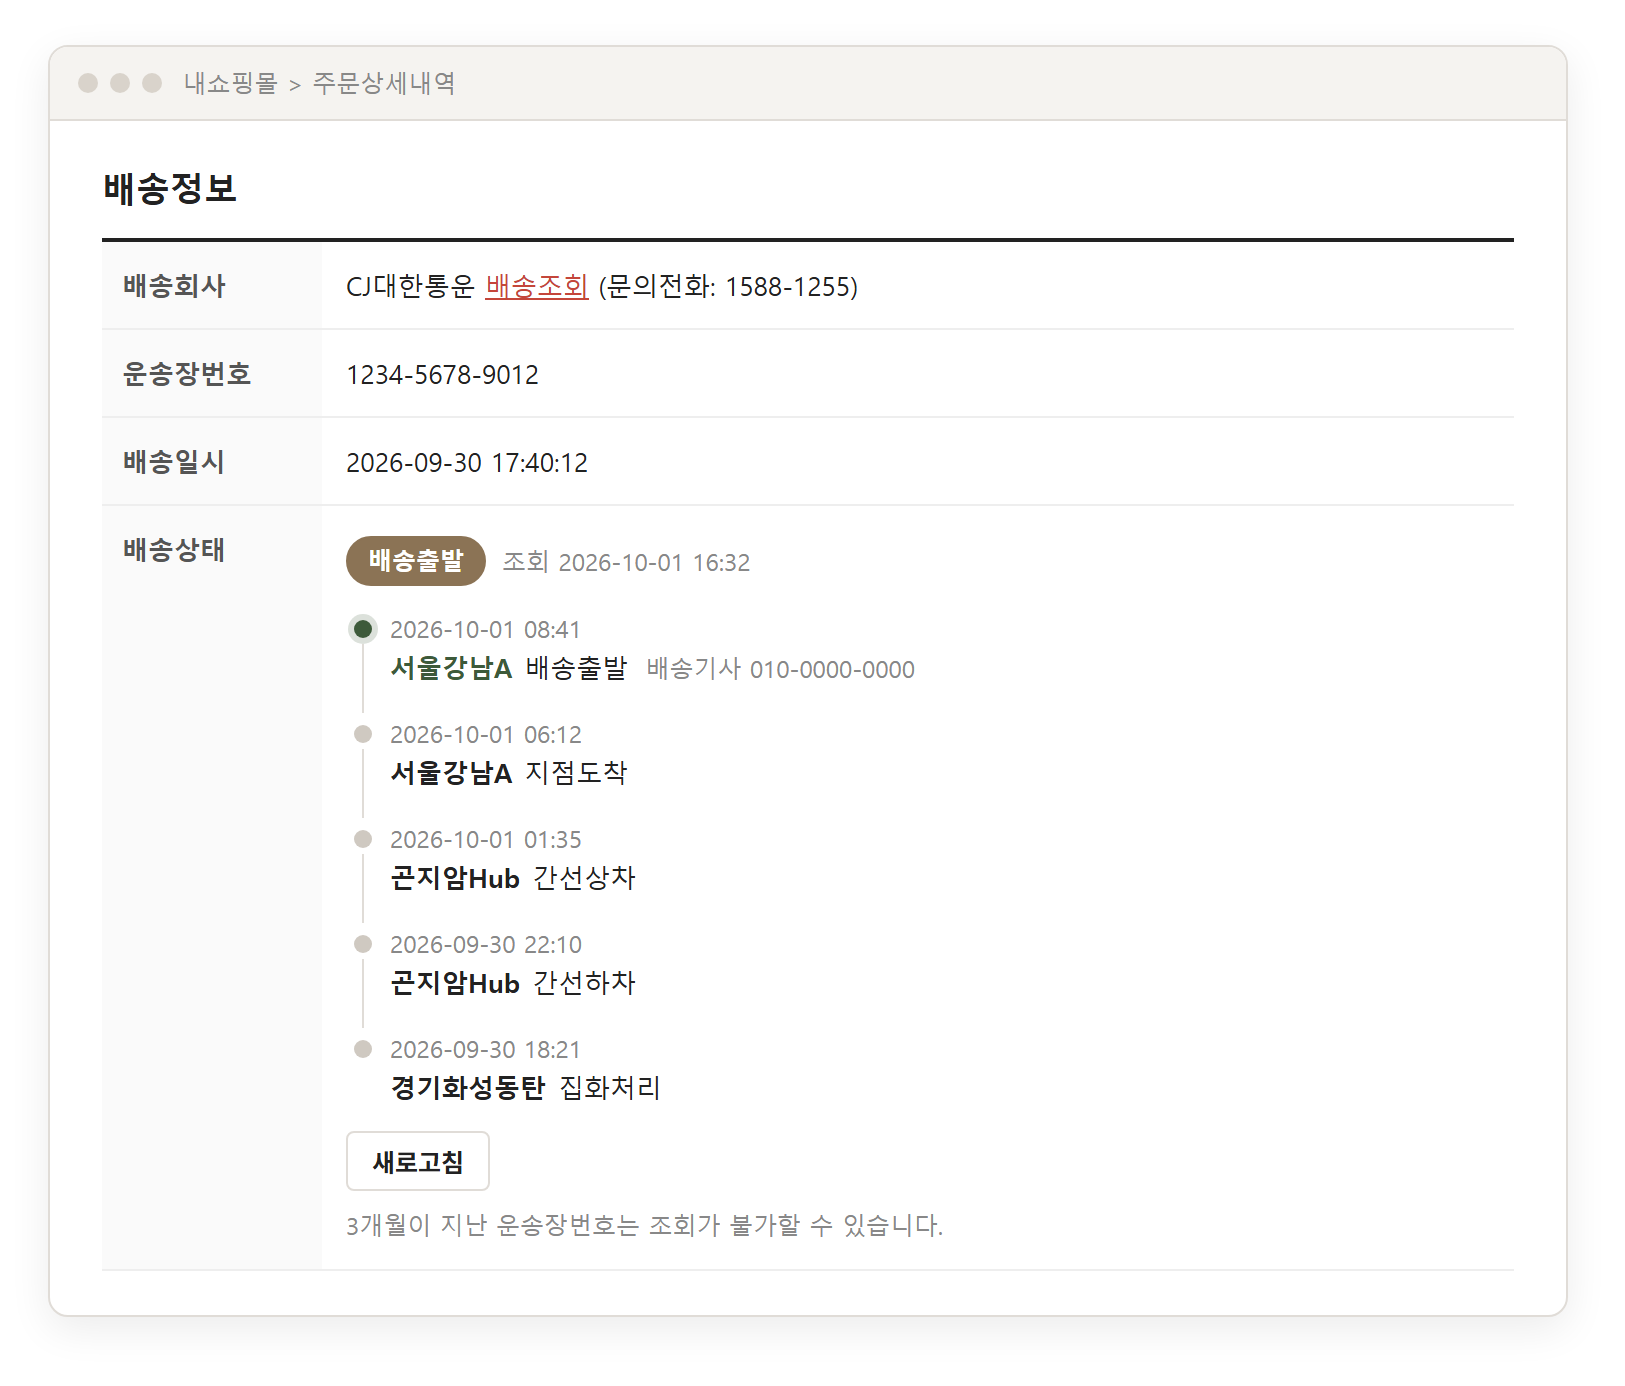This screenshot has width=1625, height=1386.
Task: Open the 배송조회 tracking link
Action: point(537,287)
